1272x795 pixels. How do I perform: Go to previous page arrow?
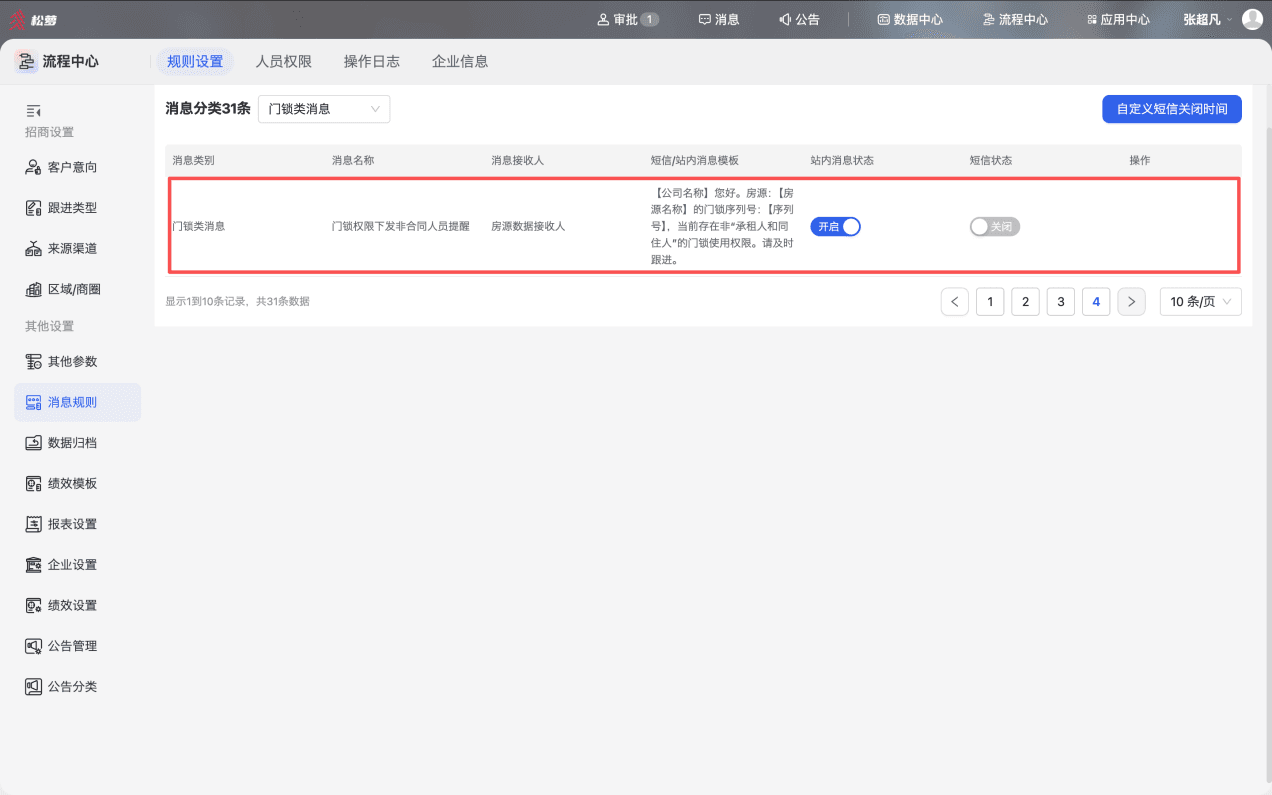point(955,302)
